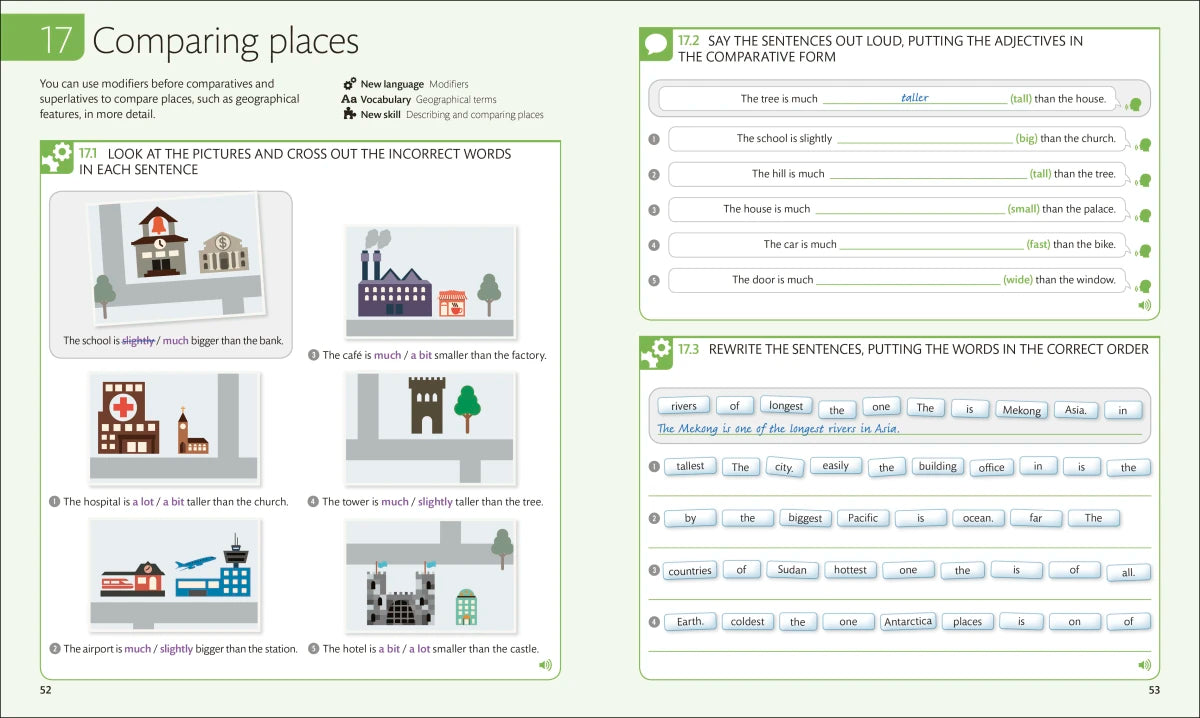Select the "Mekong" word tile

(1021, 410)
